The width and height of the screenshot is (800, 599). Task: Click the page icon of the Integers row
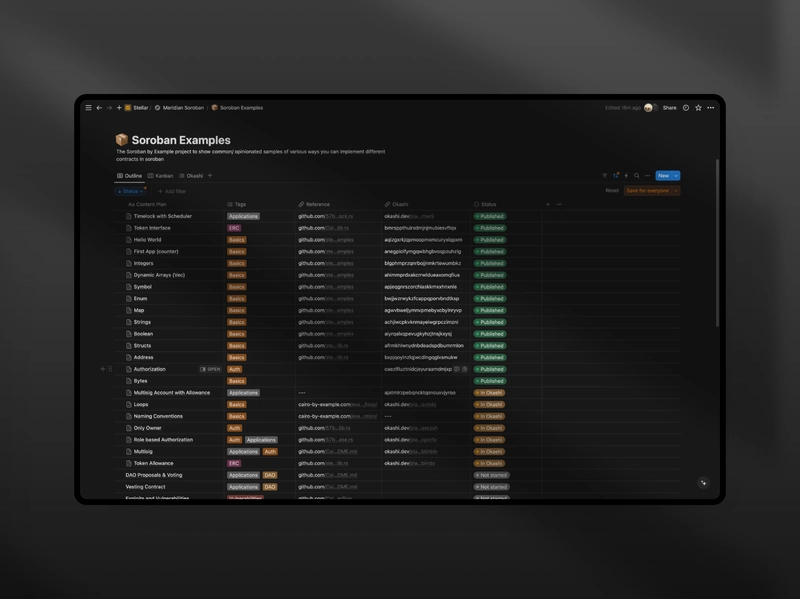pos(129,263)
